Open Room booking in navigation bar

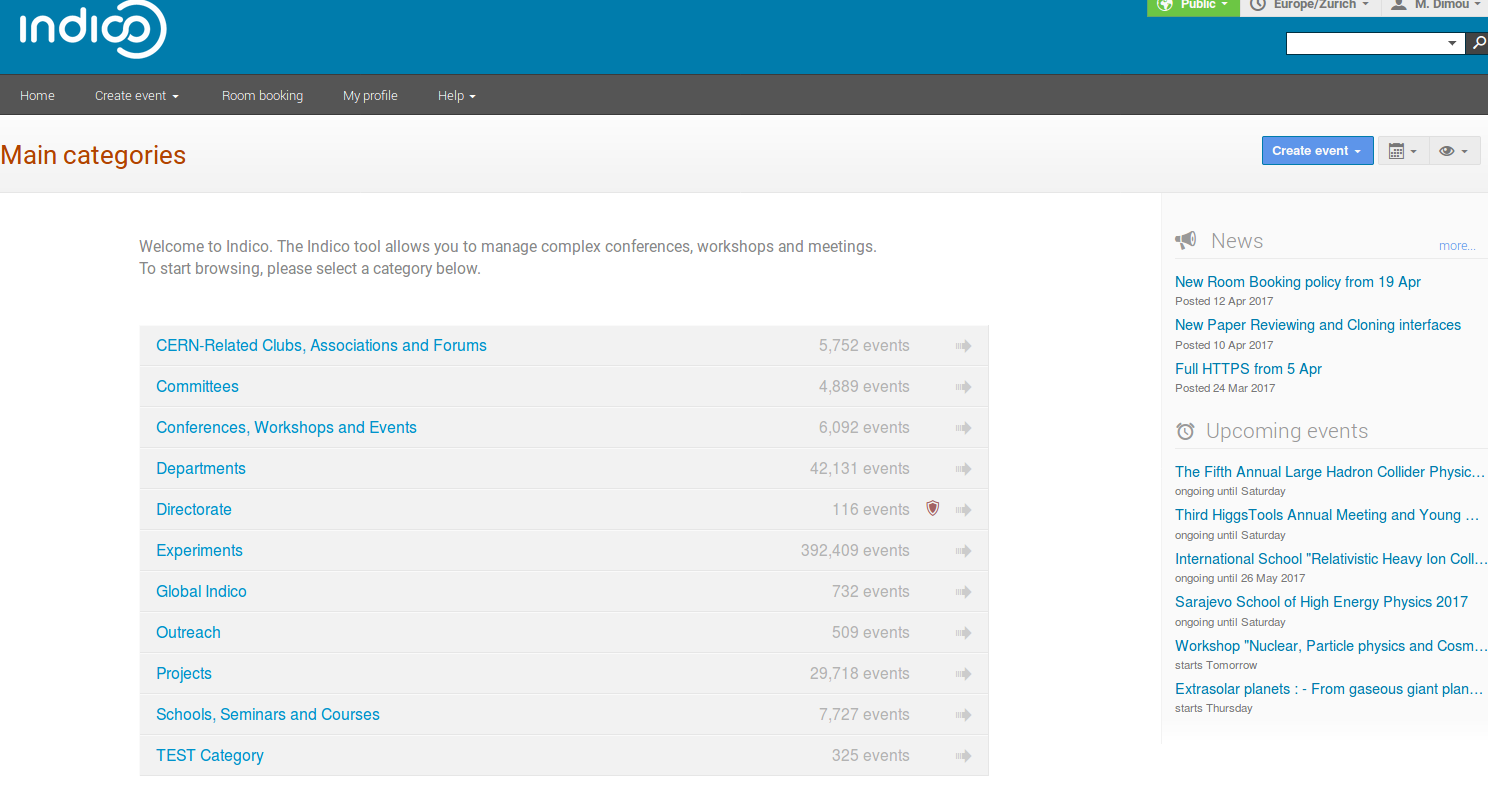[262, 96]
